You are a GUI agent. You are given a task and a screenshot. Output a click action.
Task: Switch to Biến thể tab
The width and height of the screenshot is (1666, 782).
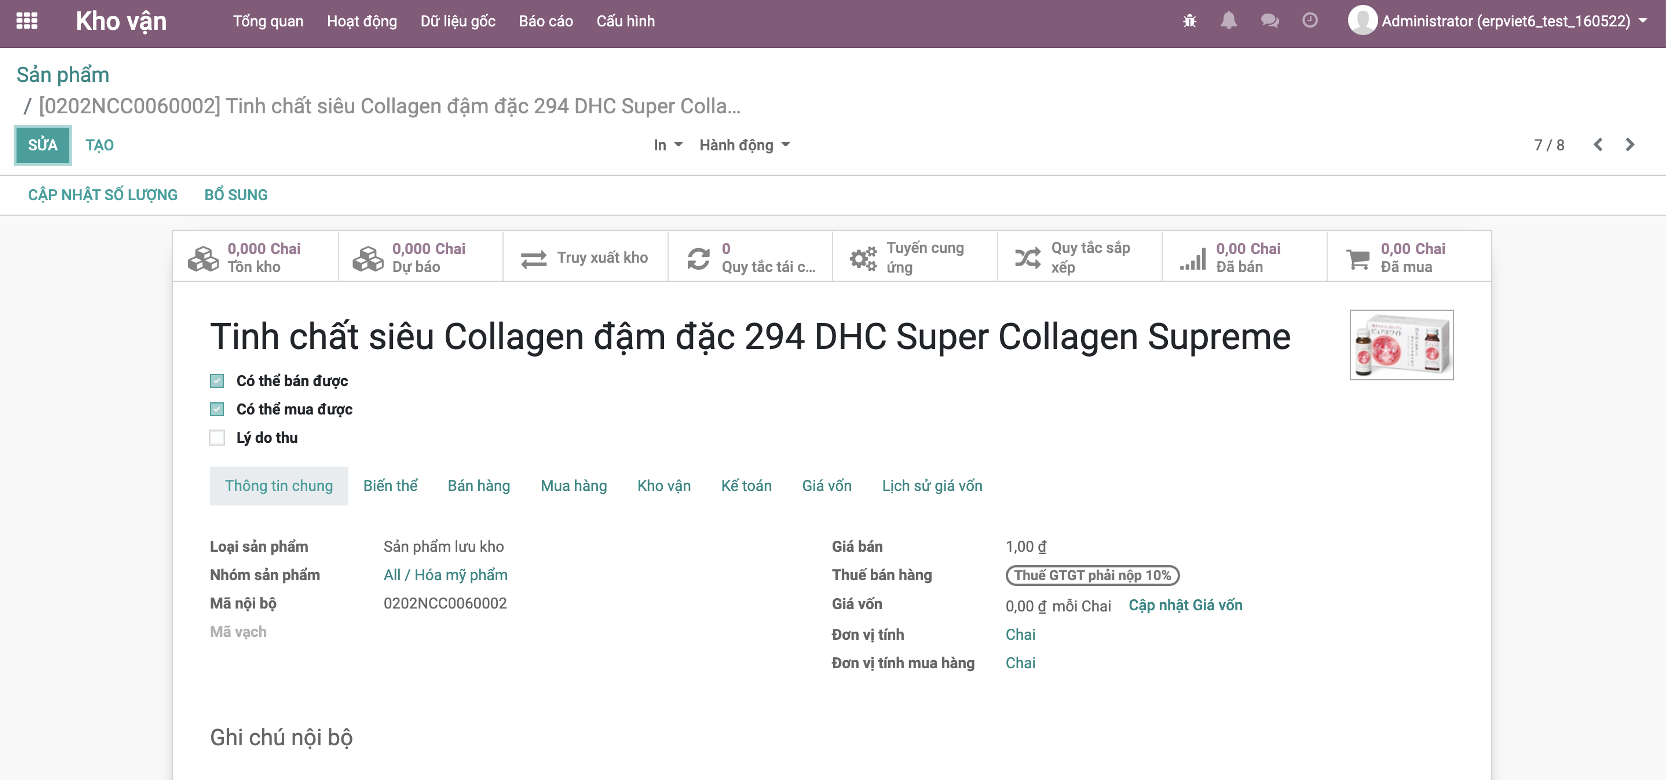click(x=391, y=486)
